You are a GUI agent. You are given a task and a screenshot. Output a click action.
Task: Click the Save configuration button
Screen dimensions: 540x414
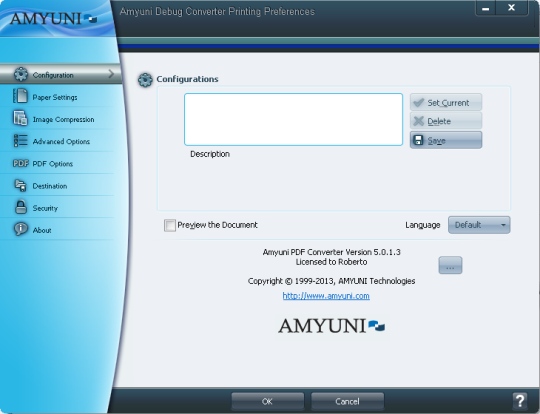coord(446,140)
